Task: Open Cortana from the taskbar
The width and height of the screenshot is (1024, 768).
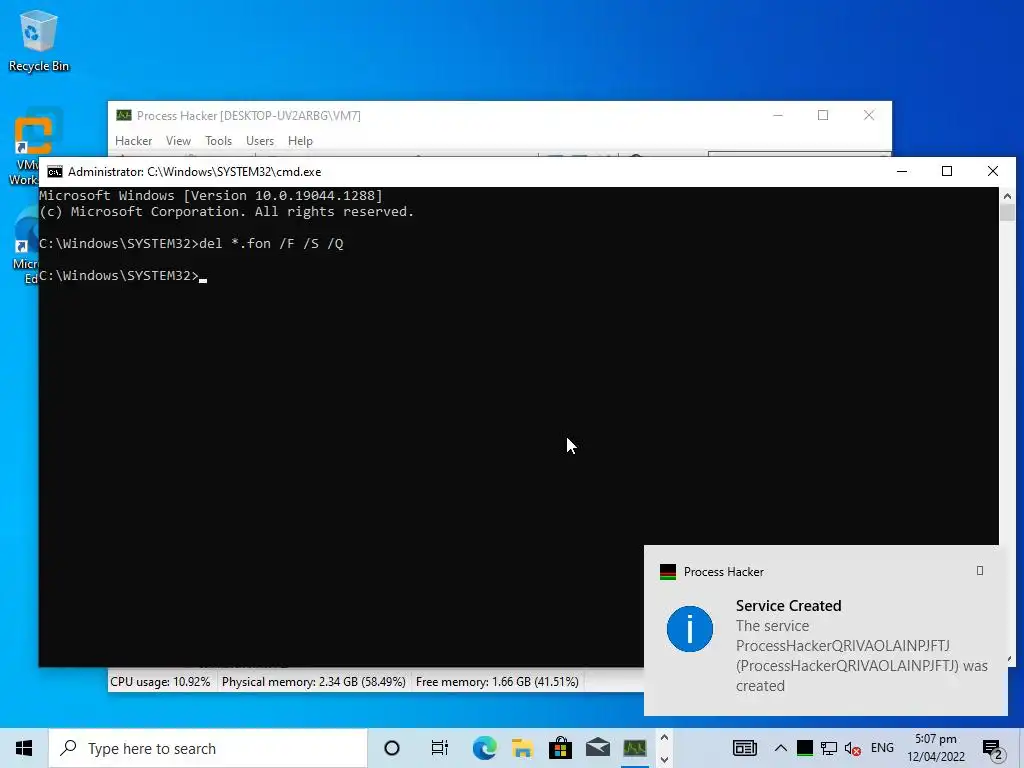Action: click(392, 748)
